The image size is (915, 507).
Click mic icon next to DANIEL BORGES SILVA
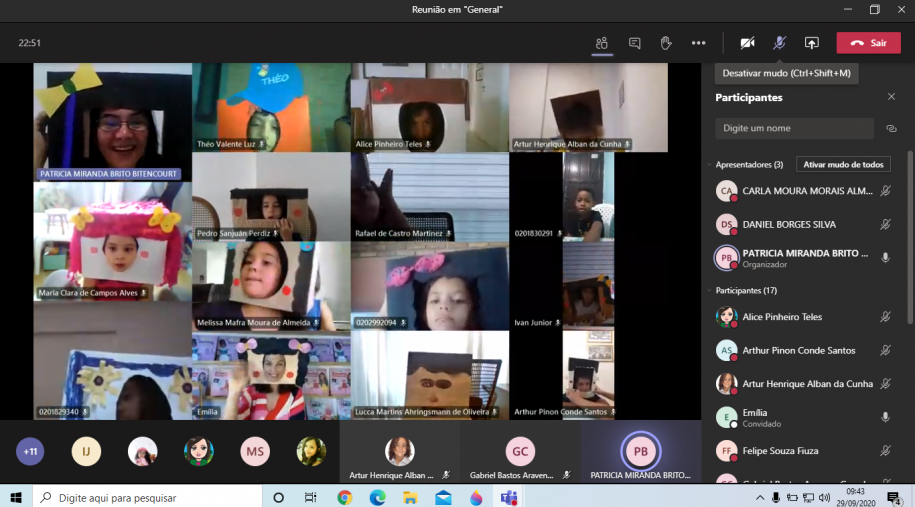coord(885,224)
